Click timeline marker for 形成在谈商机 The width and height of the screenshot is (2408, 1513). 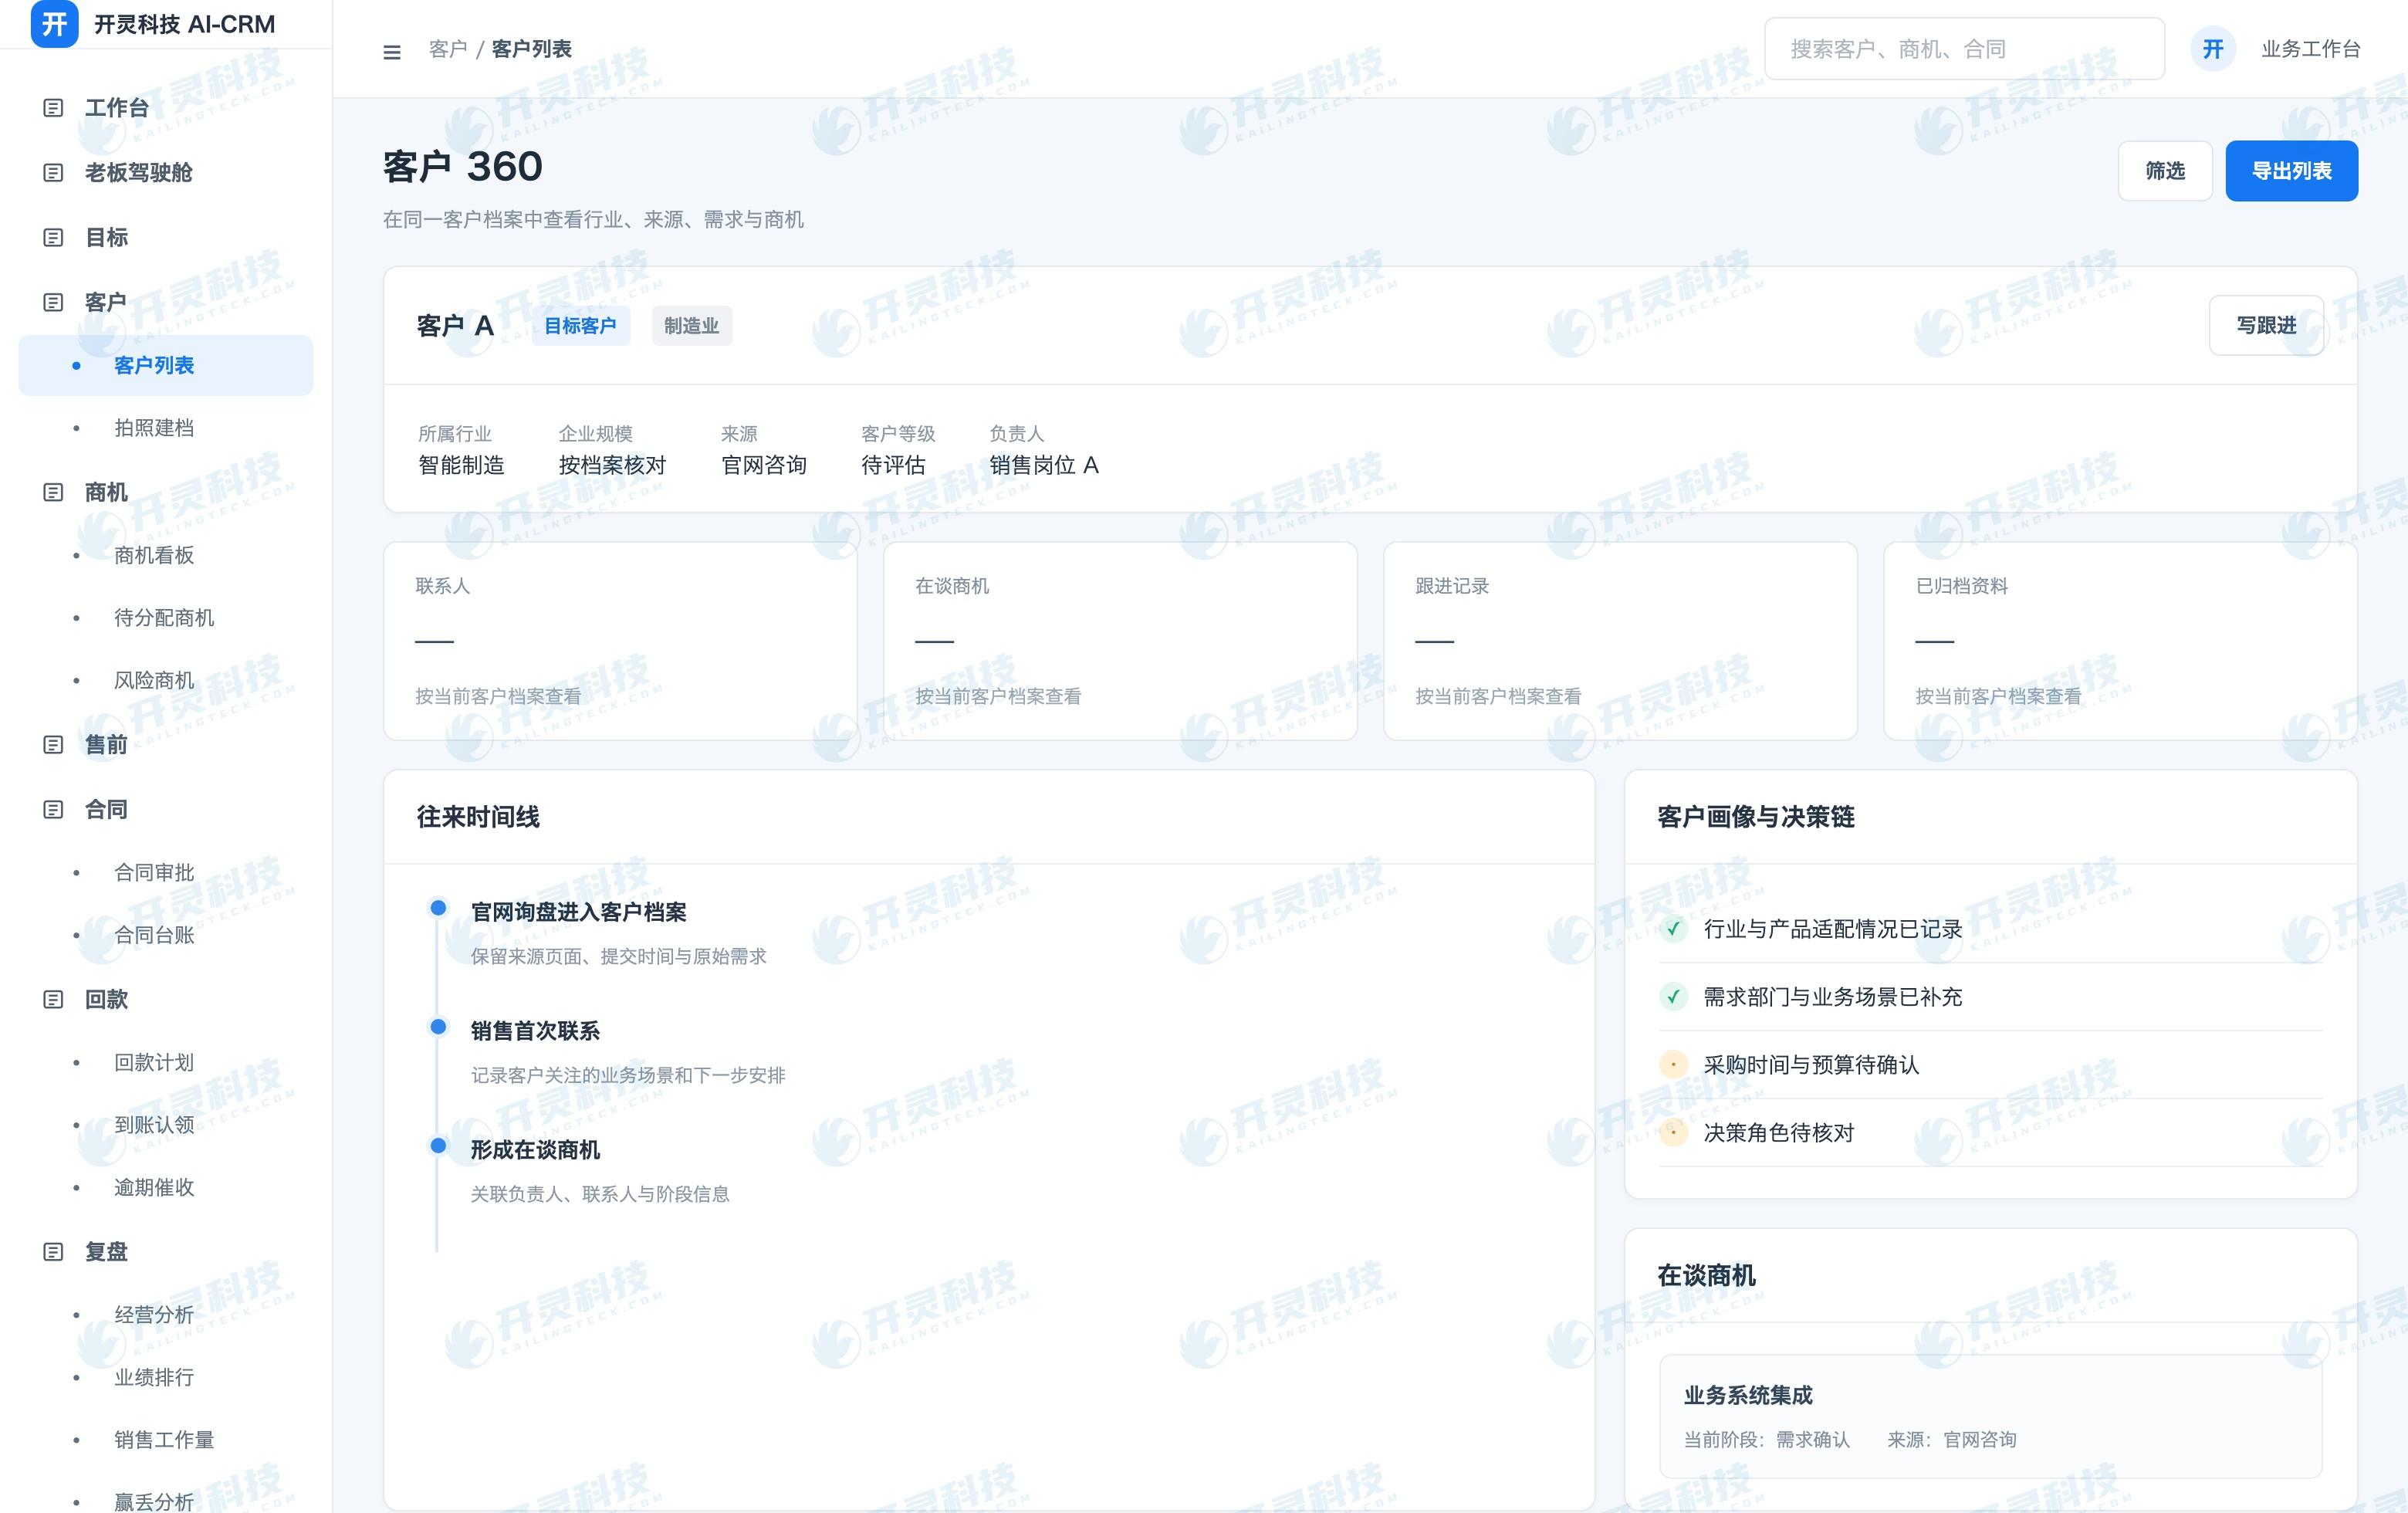[438, 1146]
